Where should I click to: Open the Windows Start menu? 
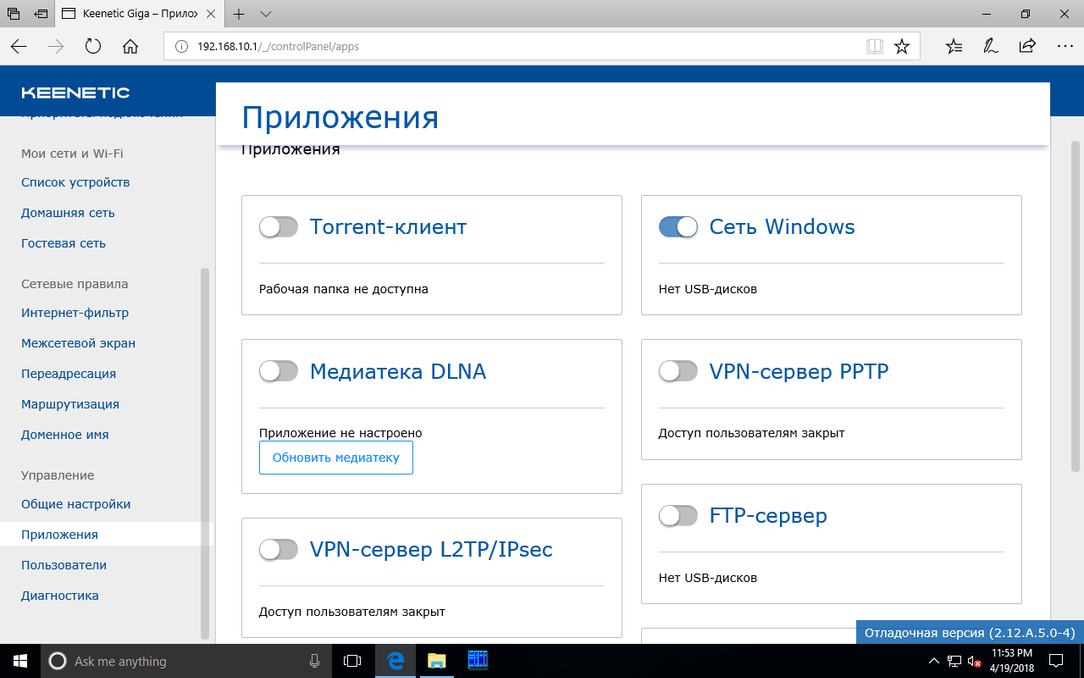[x=20, y=661]
